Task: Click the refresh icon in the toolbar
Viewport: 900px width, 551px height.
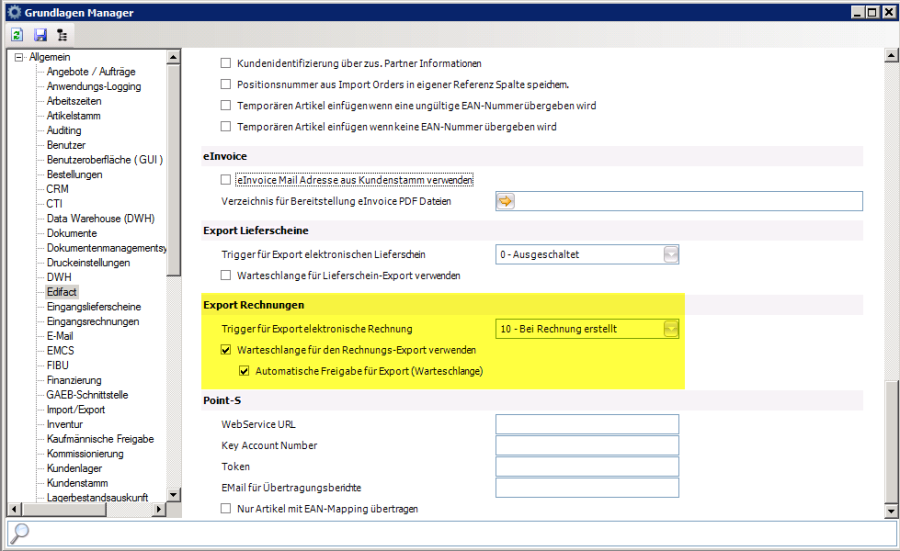Action: [x=18, y=34]
